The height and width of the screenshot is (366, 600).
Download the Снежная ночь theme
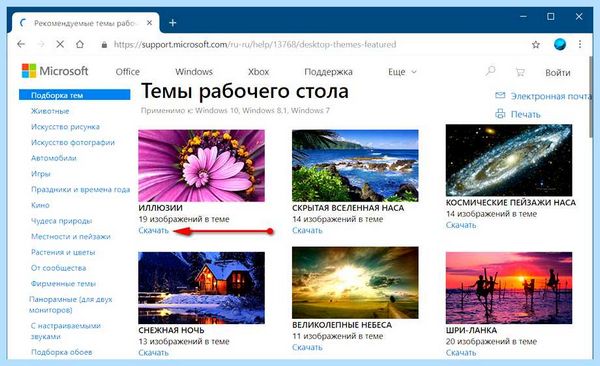point(153,353)
